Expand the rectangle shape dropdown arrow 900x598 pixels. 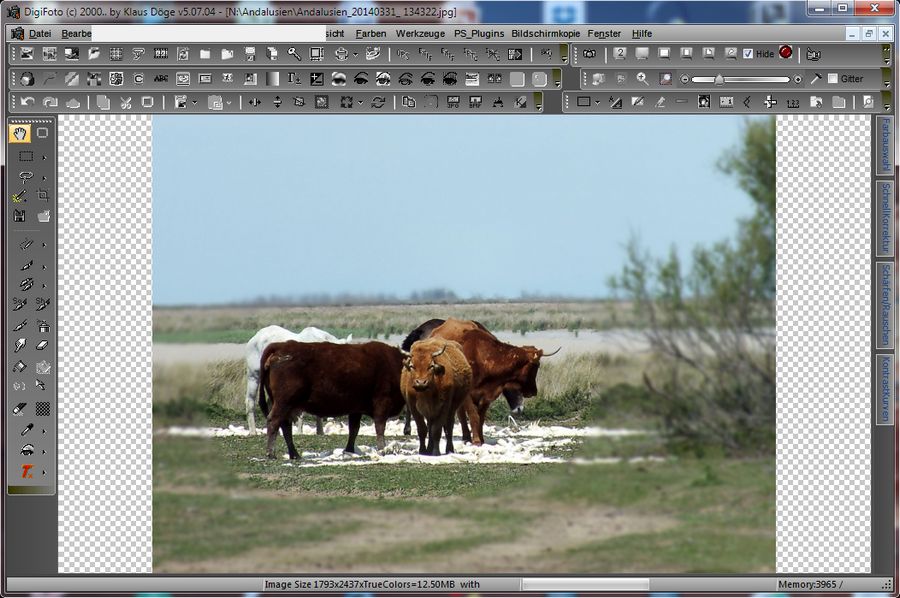tap(597, 102)
